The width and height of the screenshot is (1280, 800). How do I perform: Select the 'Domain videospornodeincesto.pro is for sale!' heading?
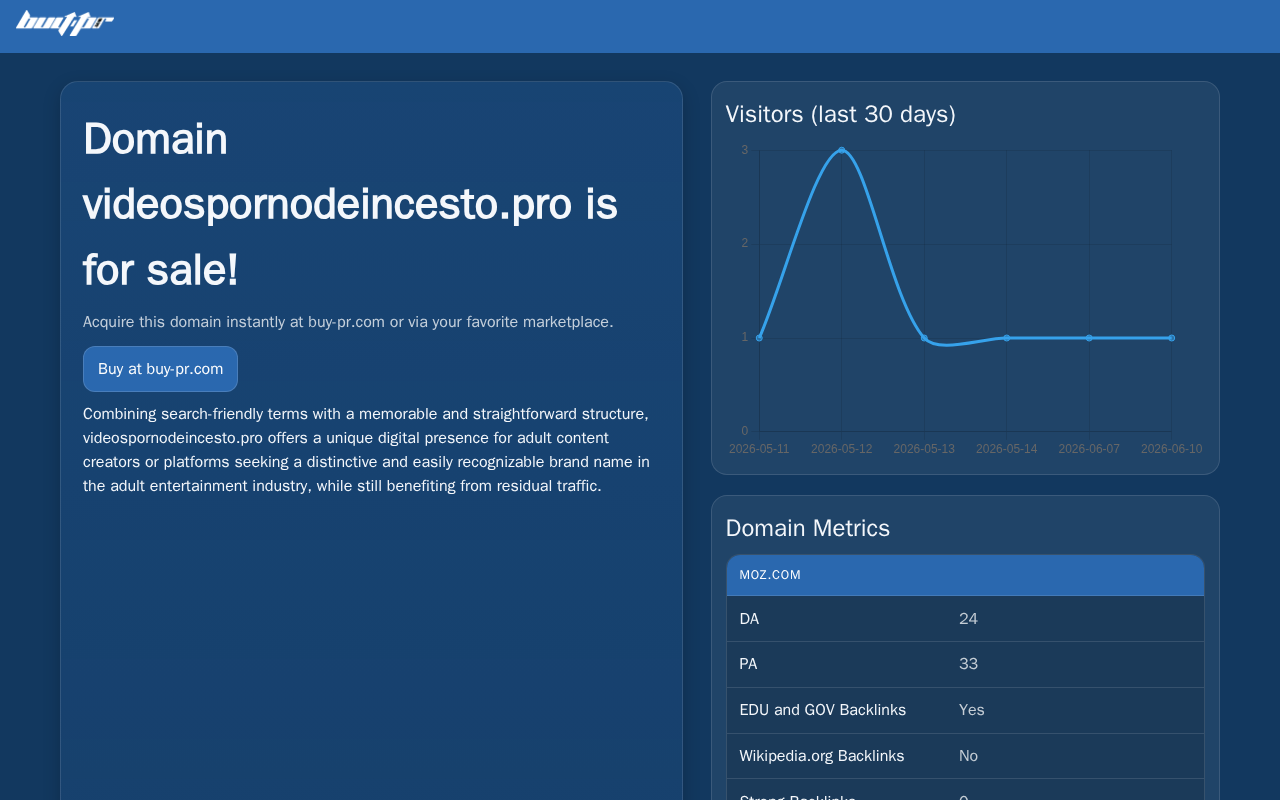[350, 204]
